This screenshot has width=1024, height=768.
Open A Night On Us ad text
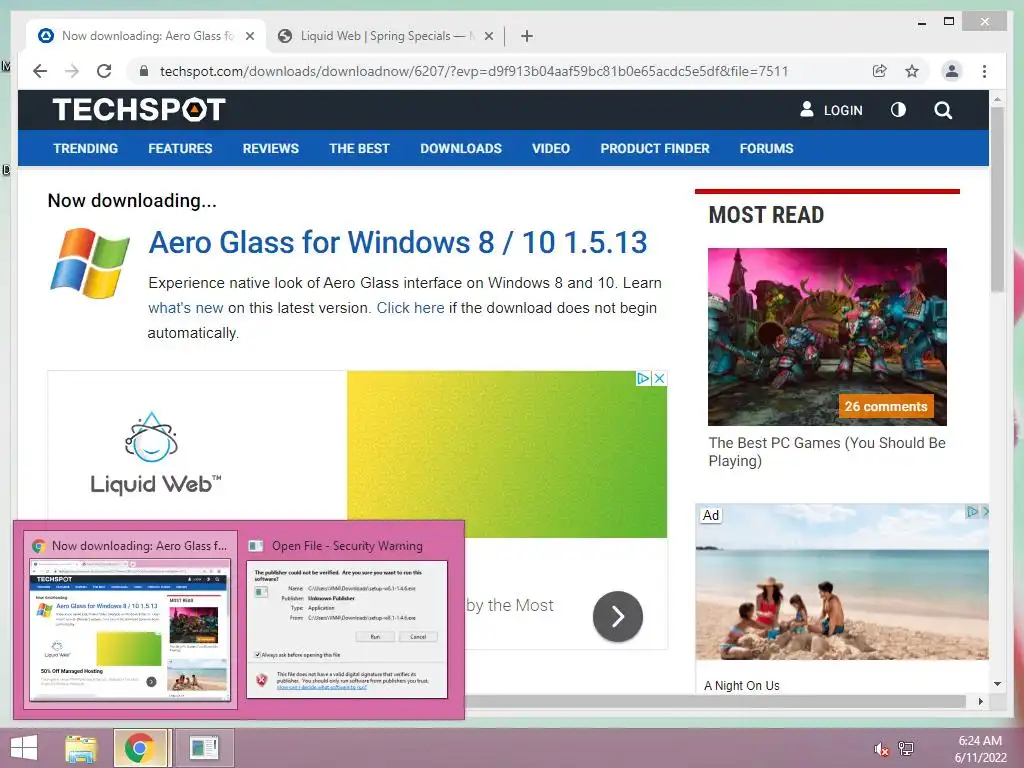pos(742,686)
